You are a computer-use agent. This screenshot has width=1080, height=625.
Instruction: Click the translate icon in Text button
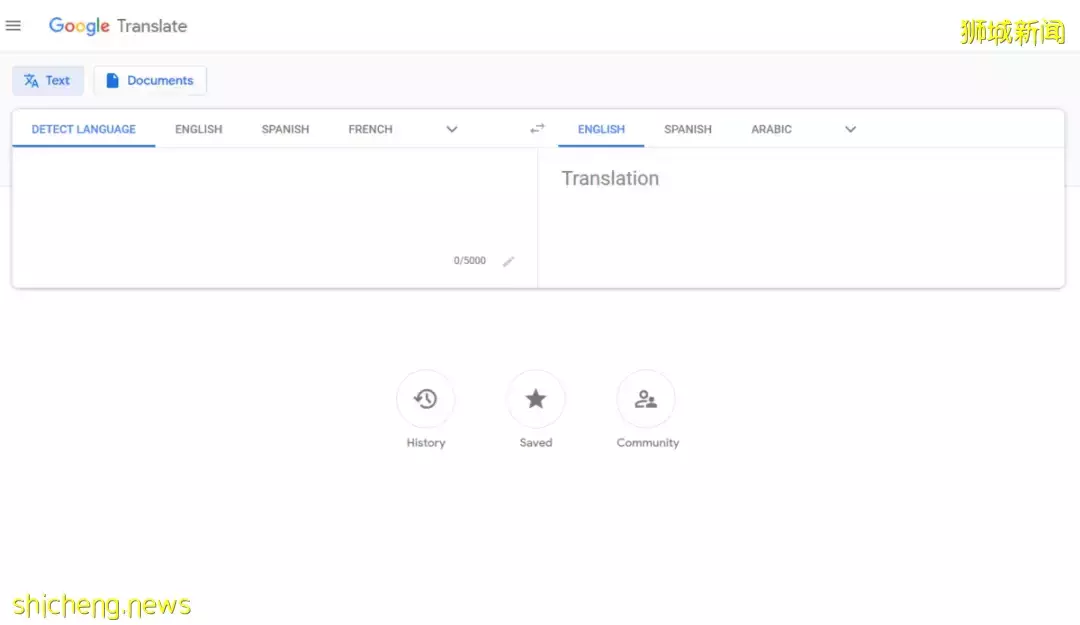(31, 81)
